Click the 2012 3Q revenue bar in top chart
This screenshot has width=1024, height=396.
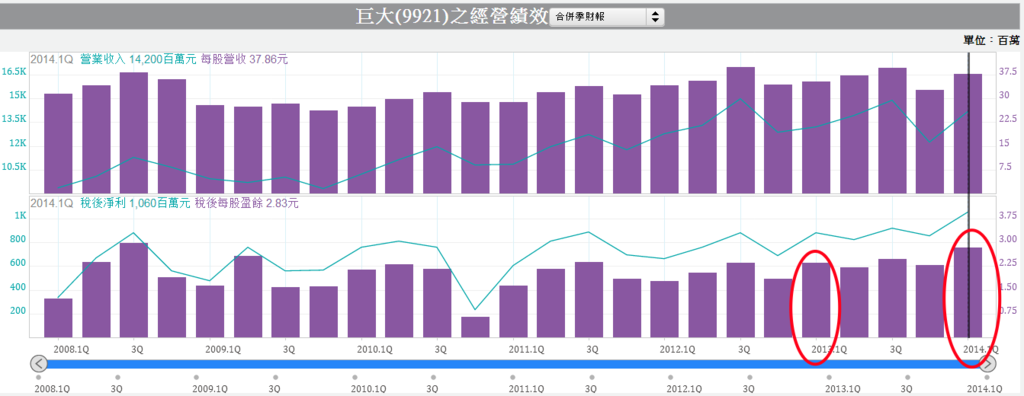pos(741,131)
